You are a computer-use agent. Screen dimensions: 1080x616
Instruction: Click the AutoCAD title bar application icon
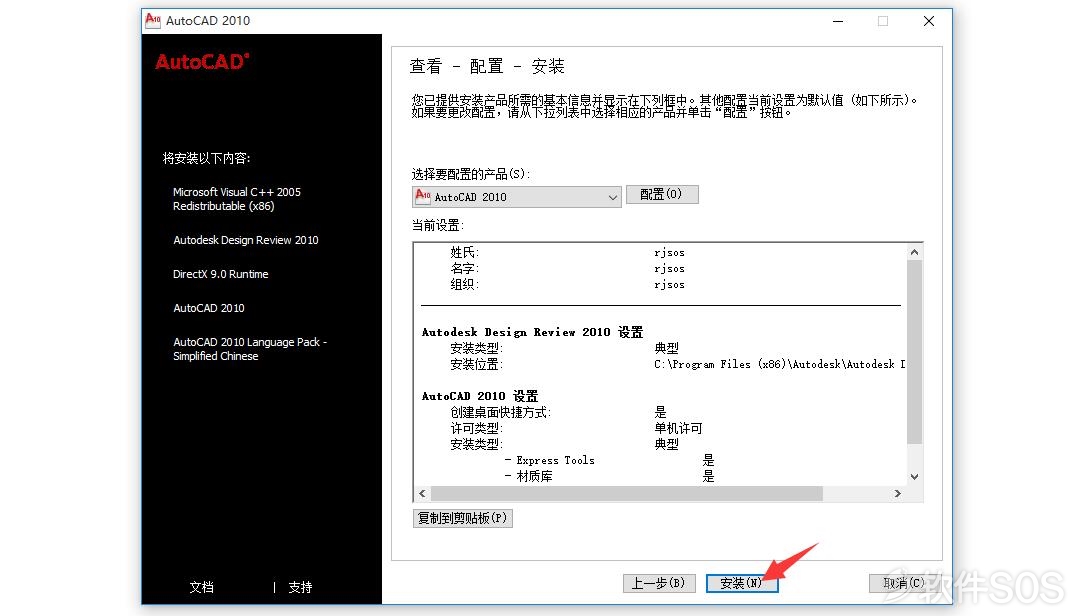(x=153, y=21)
